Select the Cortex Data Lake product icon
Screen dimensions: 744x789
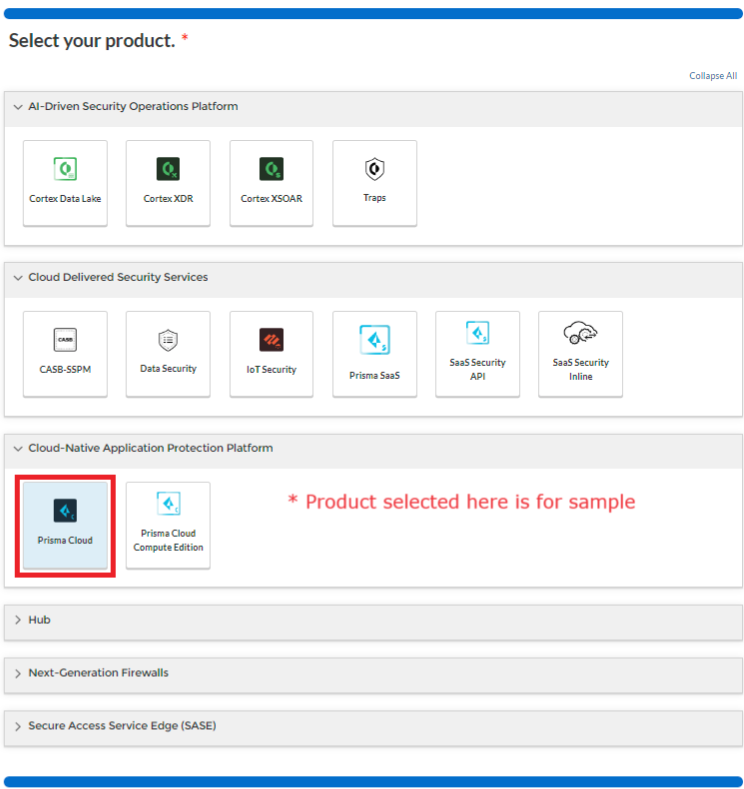65,169
